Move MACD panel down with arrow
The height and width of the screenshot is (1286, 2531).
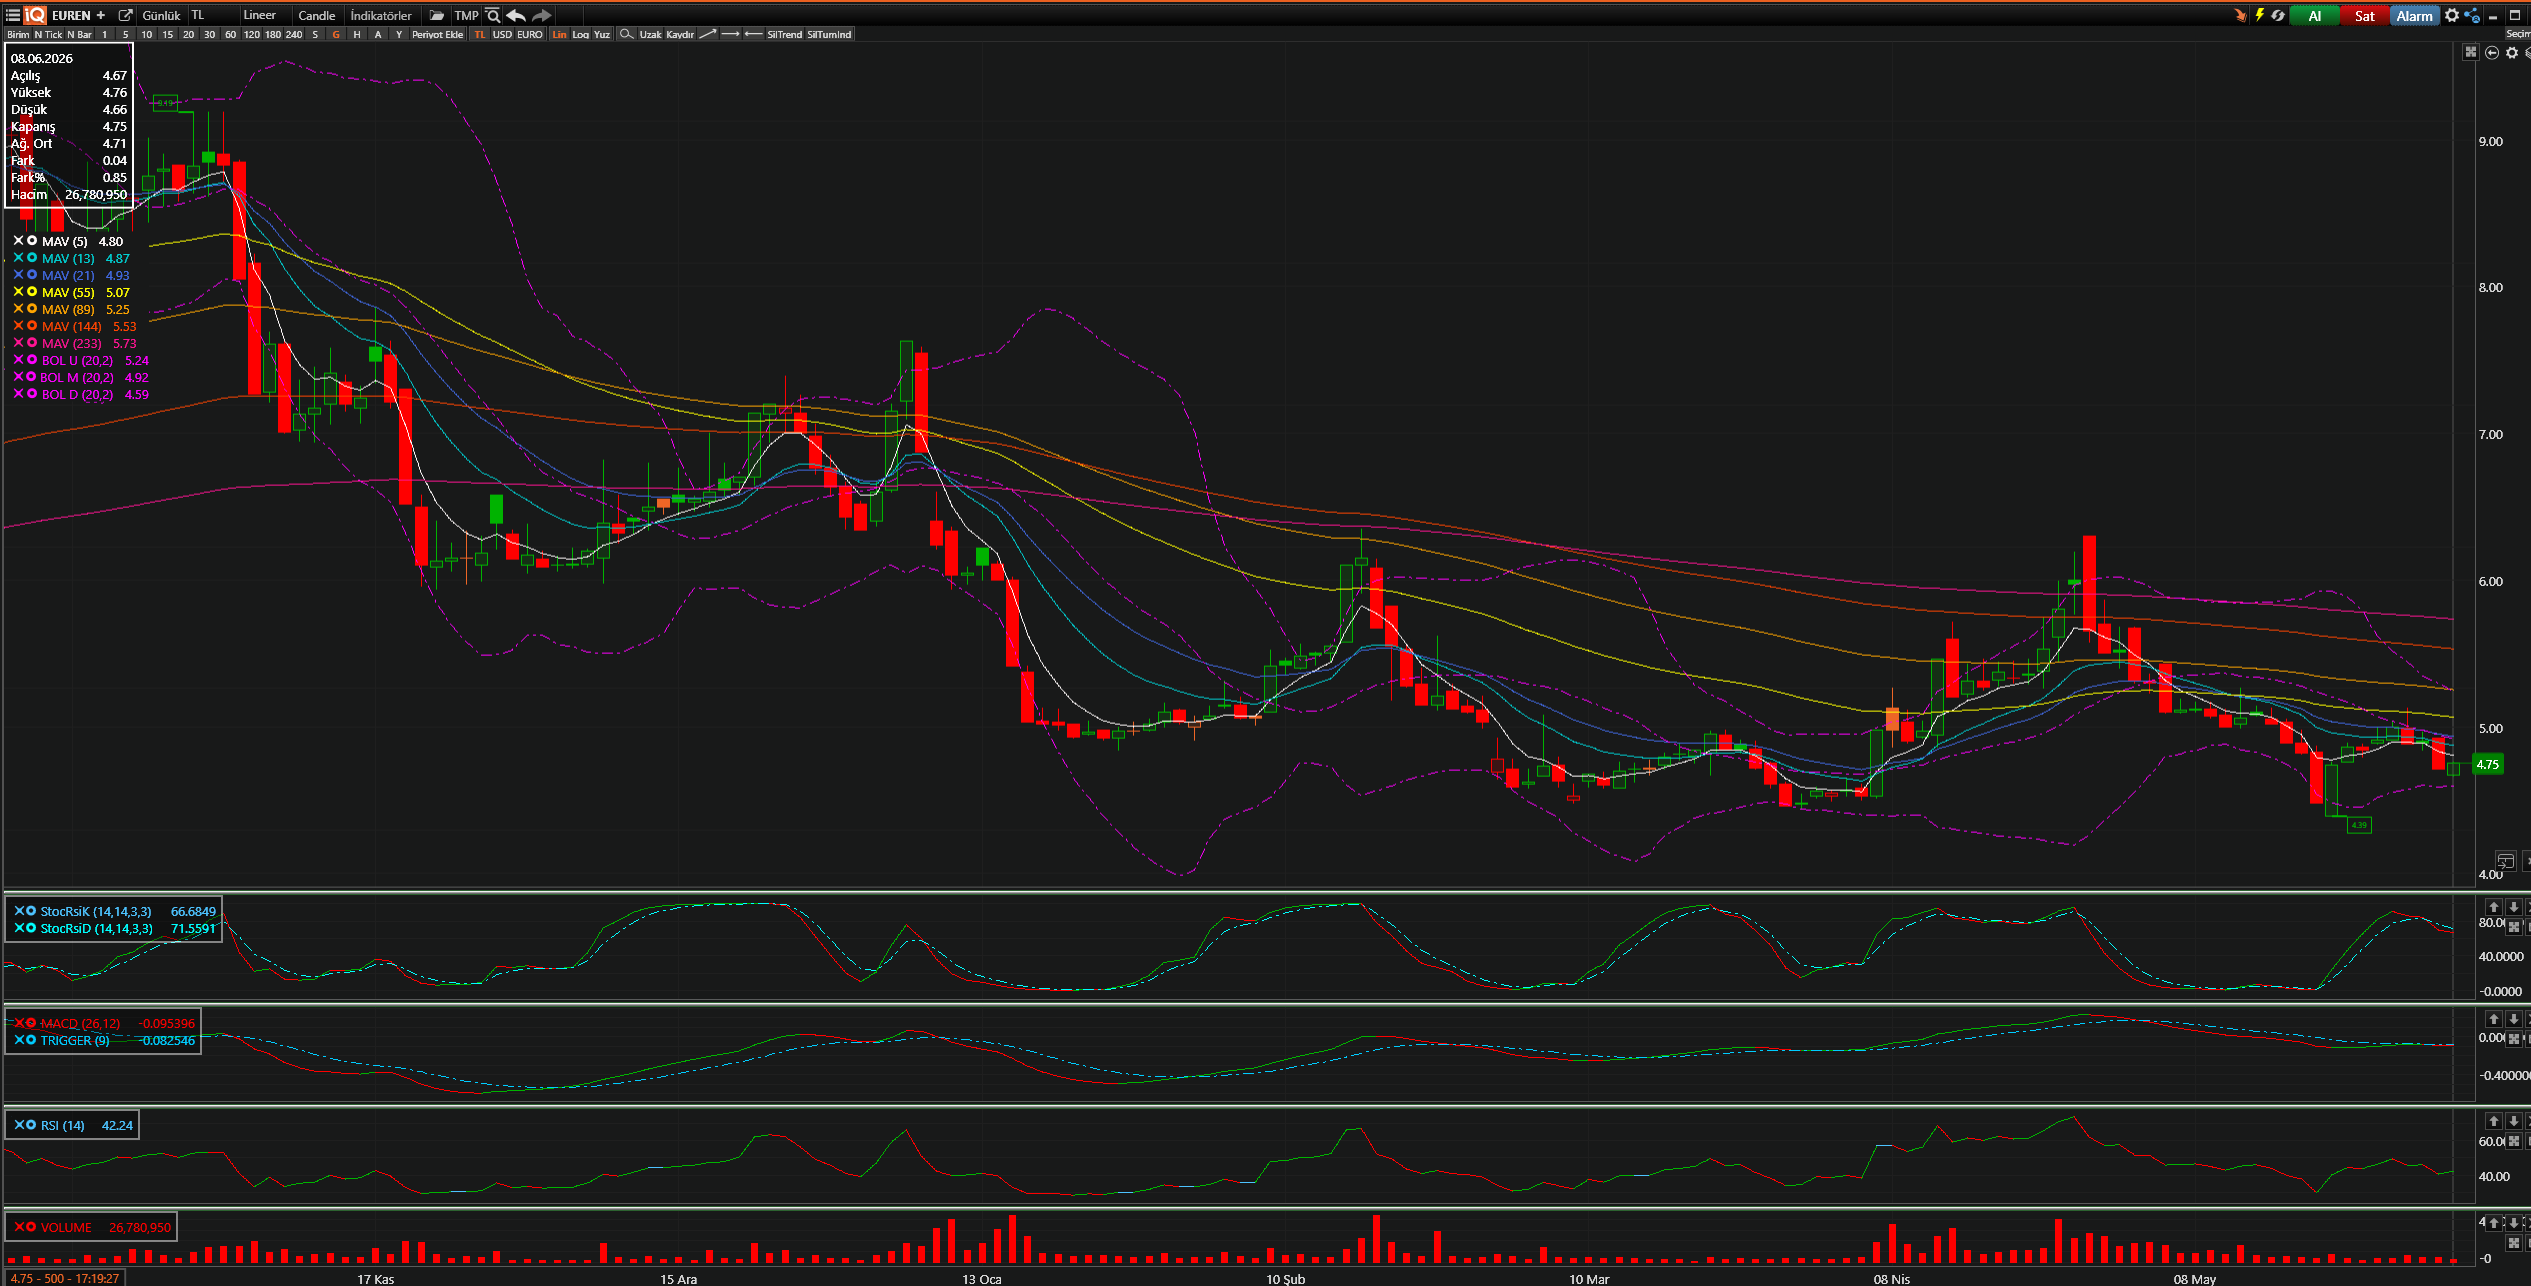click(x=2513, y=1019)
